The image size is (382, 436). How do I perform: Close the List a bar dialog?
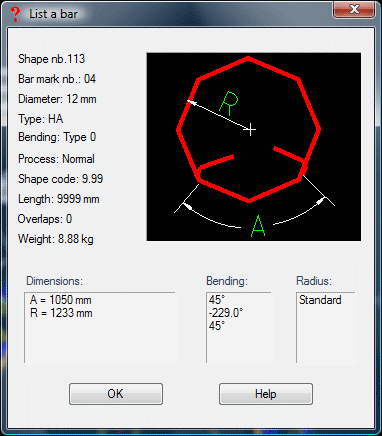pyautogui.click(x=354, y=9)
